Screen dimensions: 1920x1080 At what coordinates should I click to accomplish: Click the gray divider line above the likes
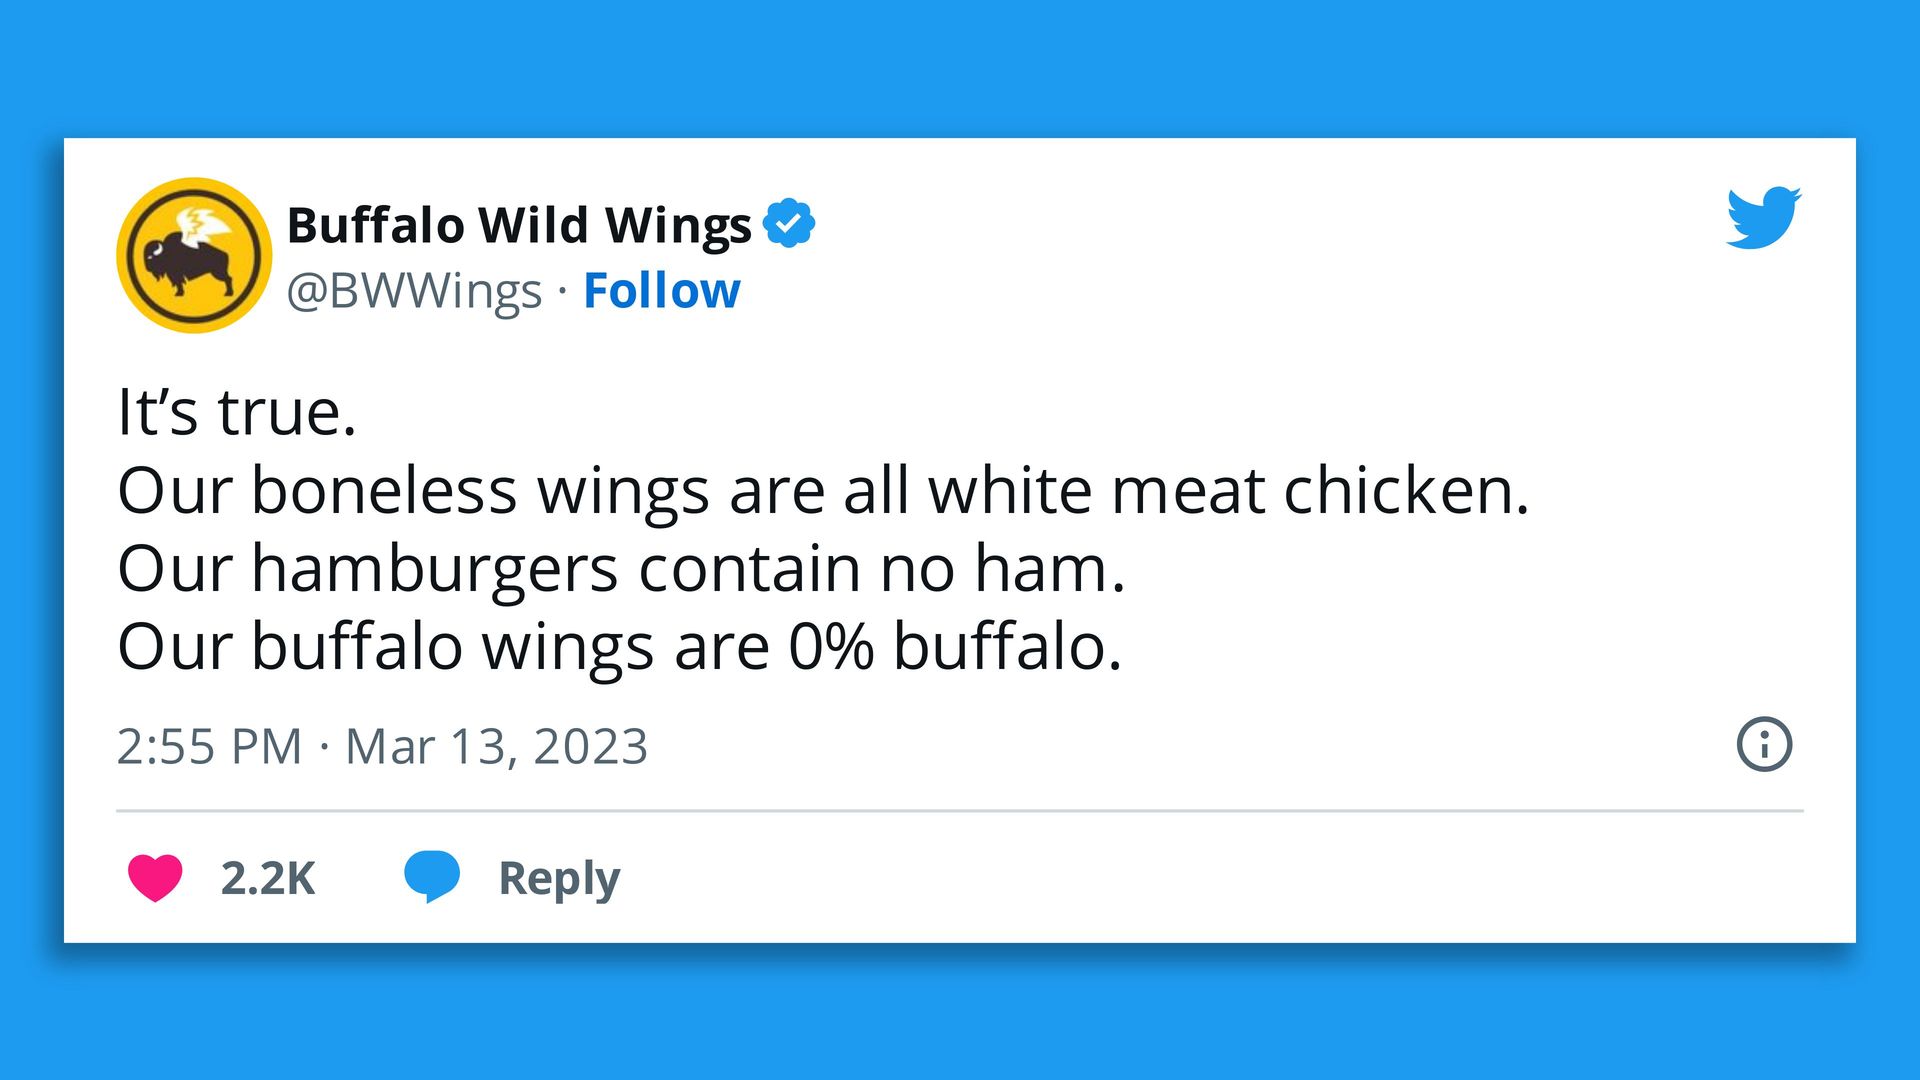pyautogui.click(x=960, y=811)
